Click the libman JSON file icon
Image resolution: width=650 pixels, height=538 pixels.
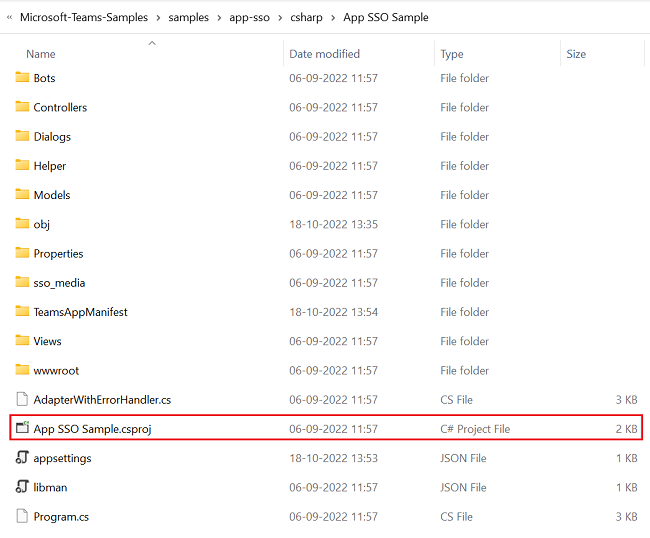[22, 487]
